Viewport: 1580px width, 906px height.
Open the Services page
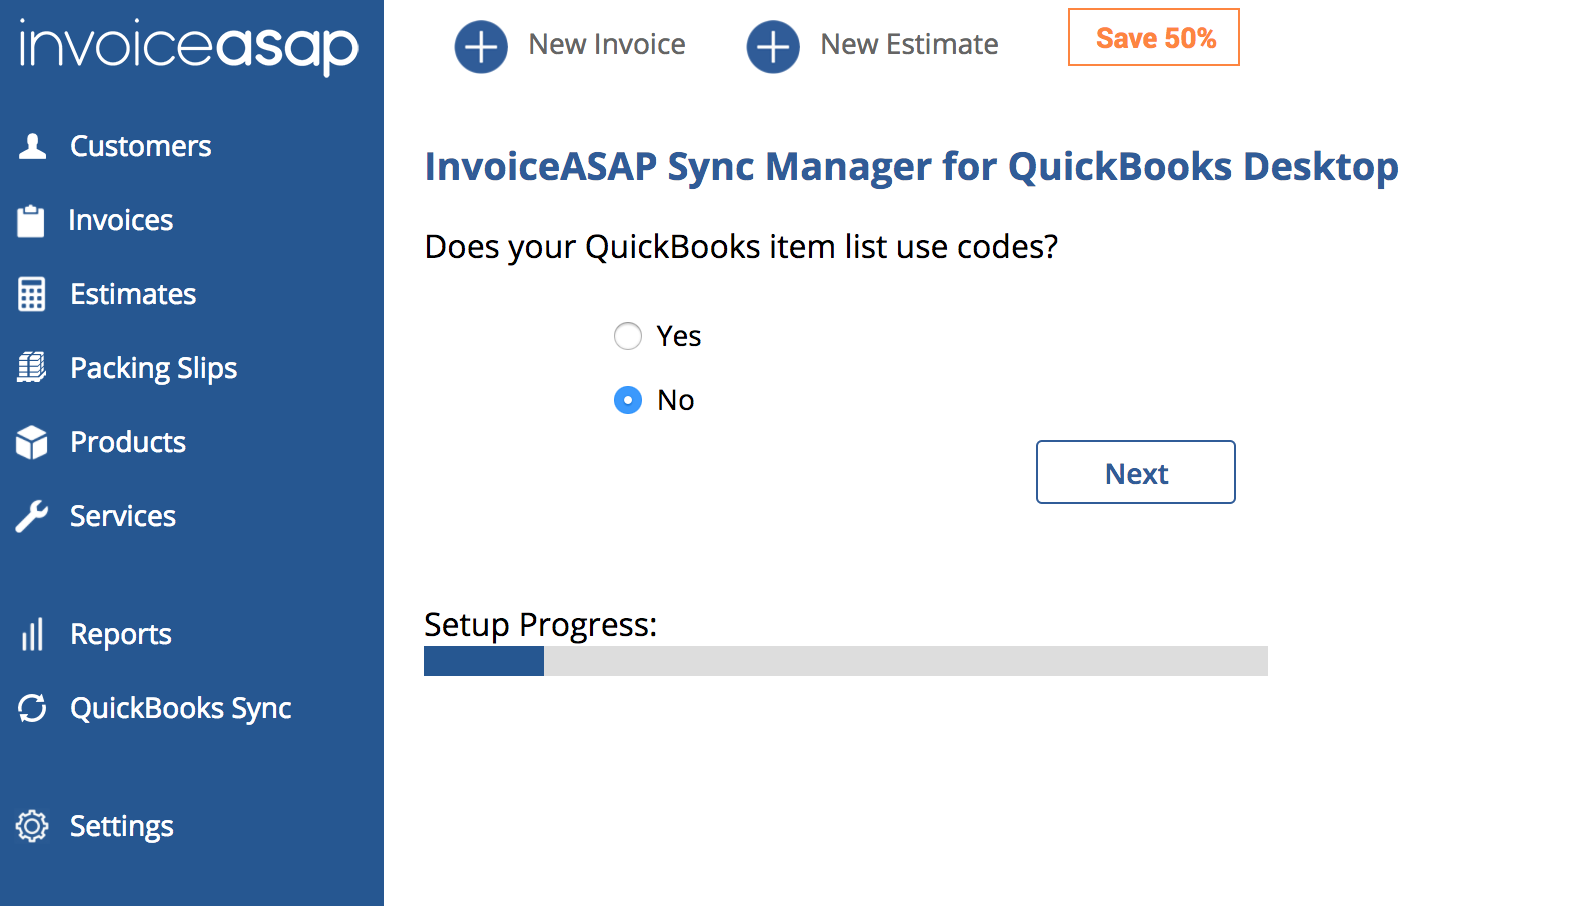pyautogui.click(x=123, y=516)
